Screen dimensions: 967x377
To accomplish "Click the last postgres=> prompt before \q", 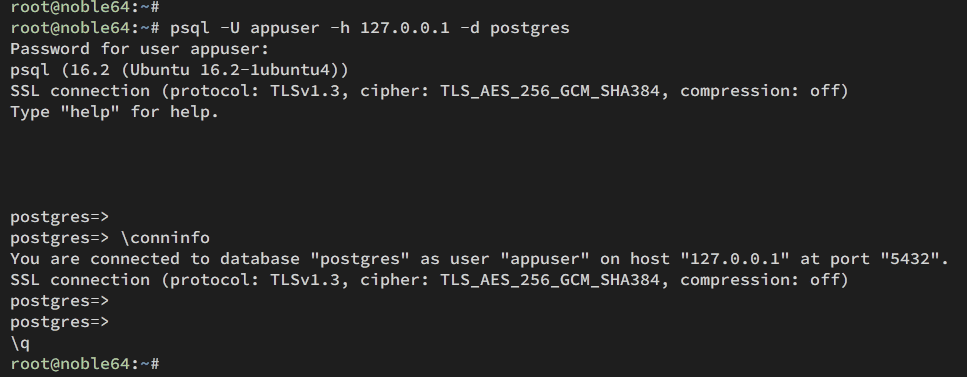I will pyautogui.click(x=60, y=322).
